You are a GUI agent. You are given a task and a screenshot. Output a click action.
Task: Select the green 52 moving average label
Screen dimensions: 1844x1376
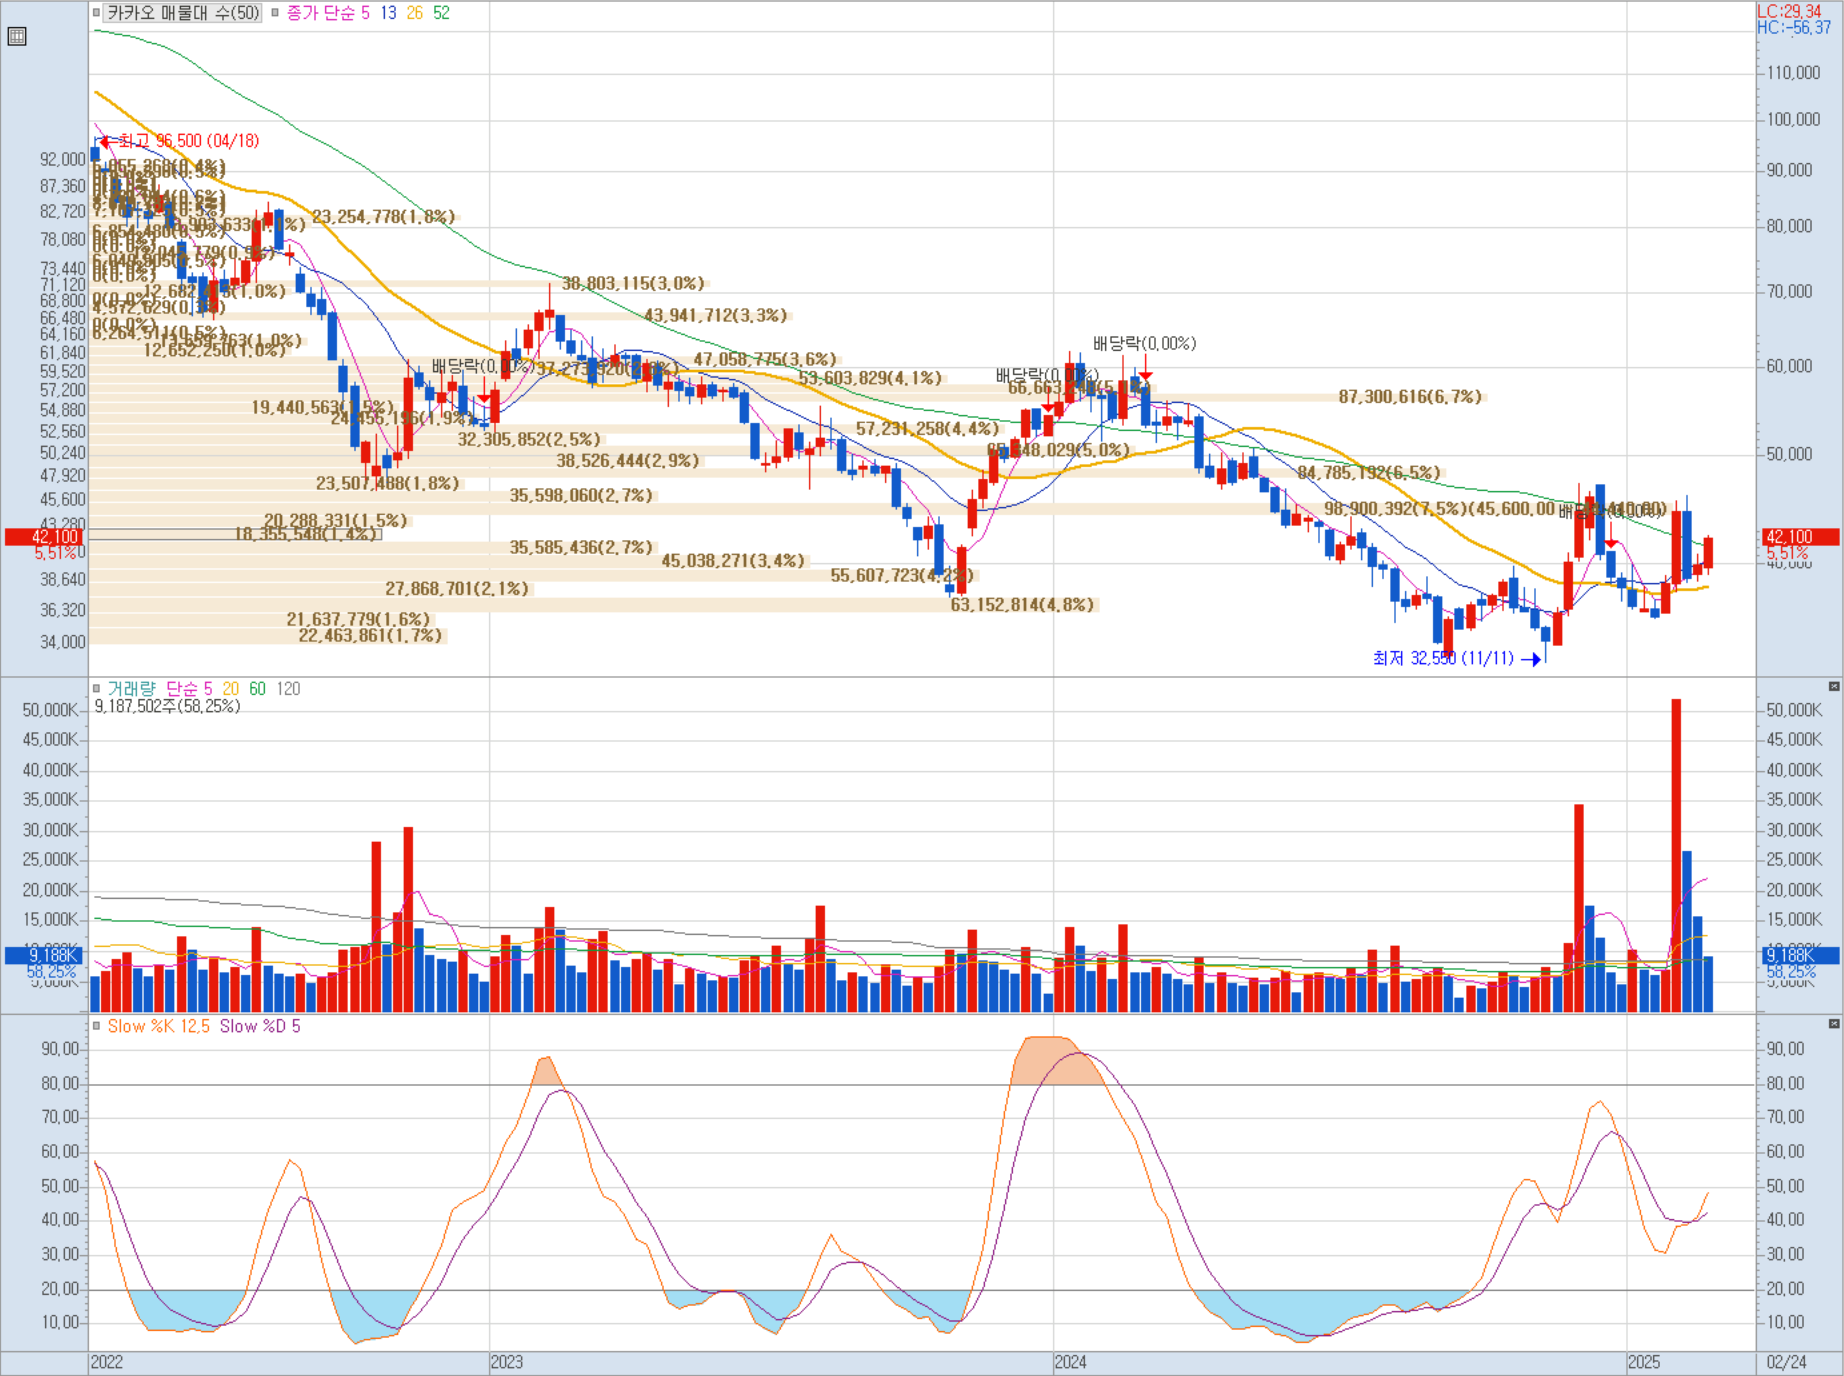point(441,13)
